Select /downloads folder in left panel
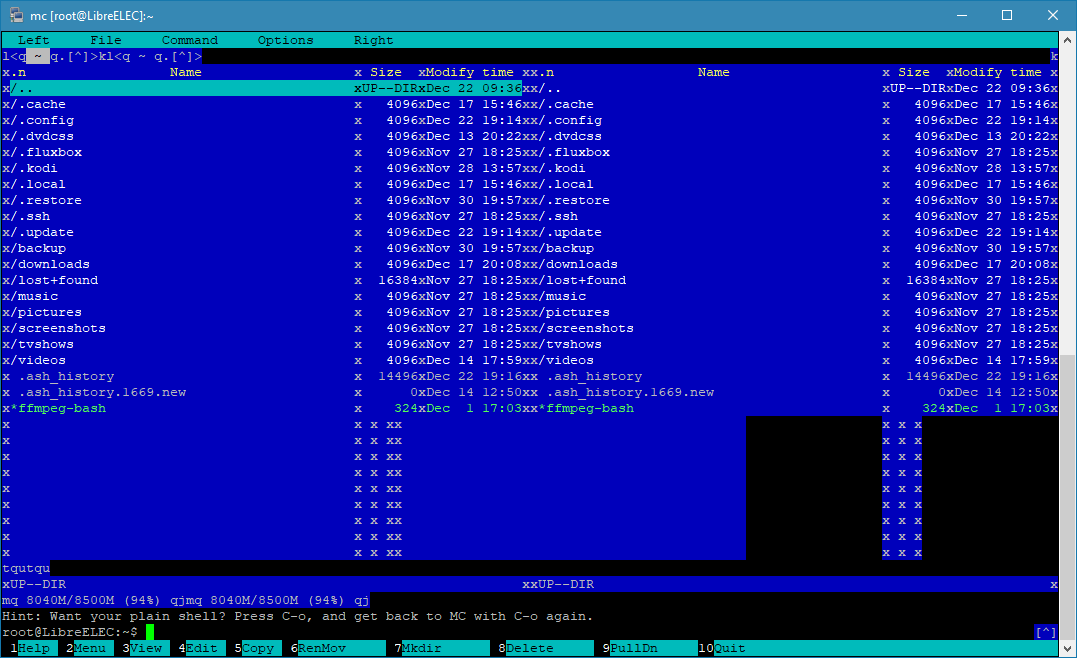1077x658 pixels. coord(50,264)
